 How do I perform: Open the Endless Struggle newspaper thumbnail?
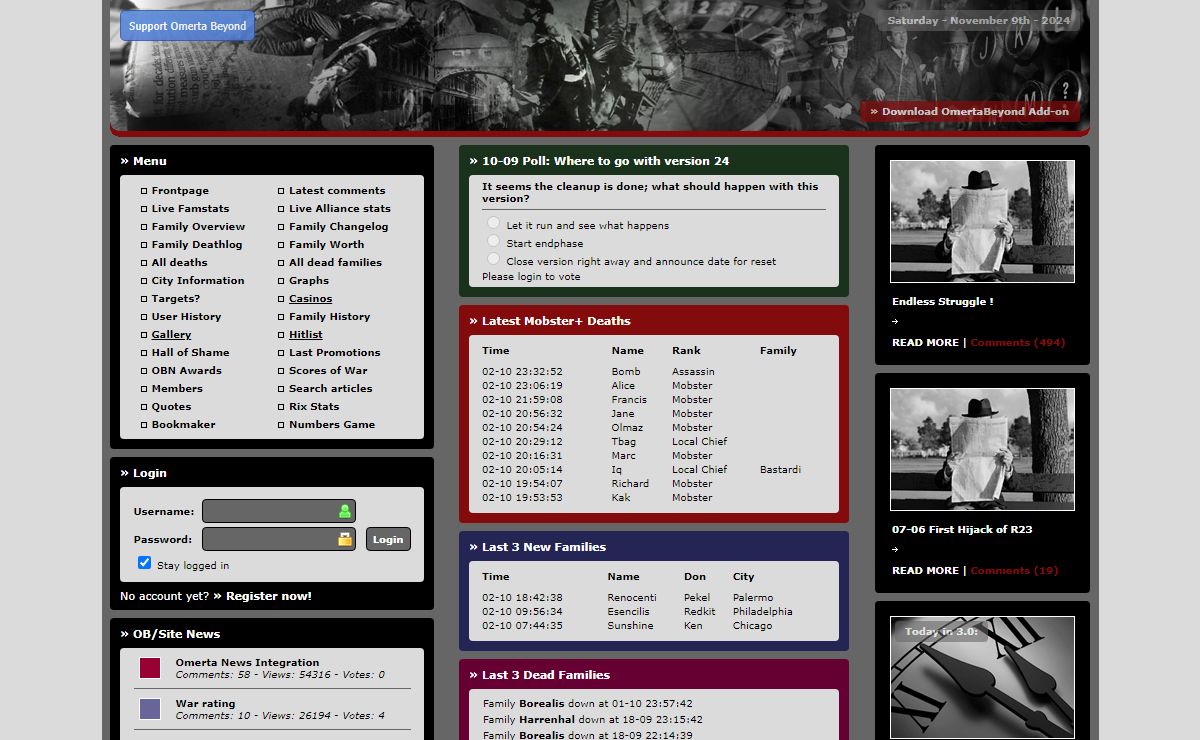coord(982,221)
